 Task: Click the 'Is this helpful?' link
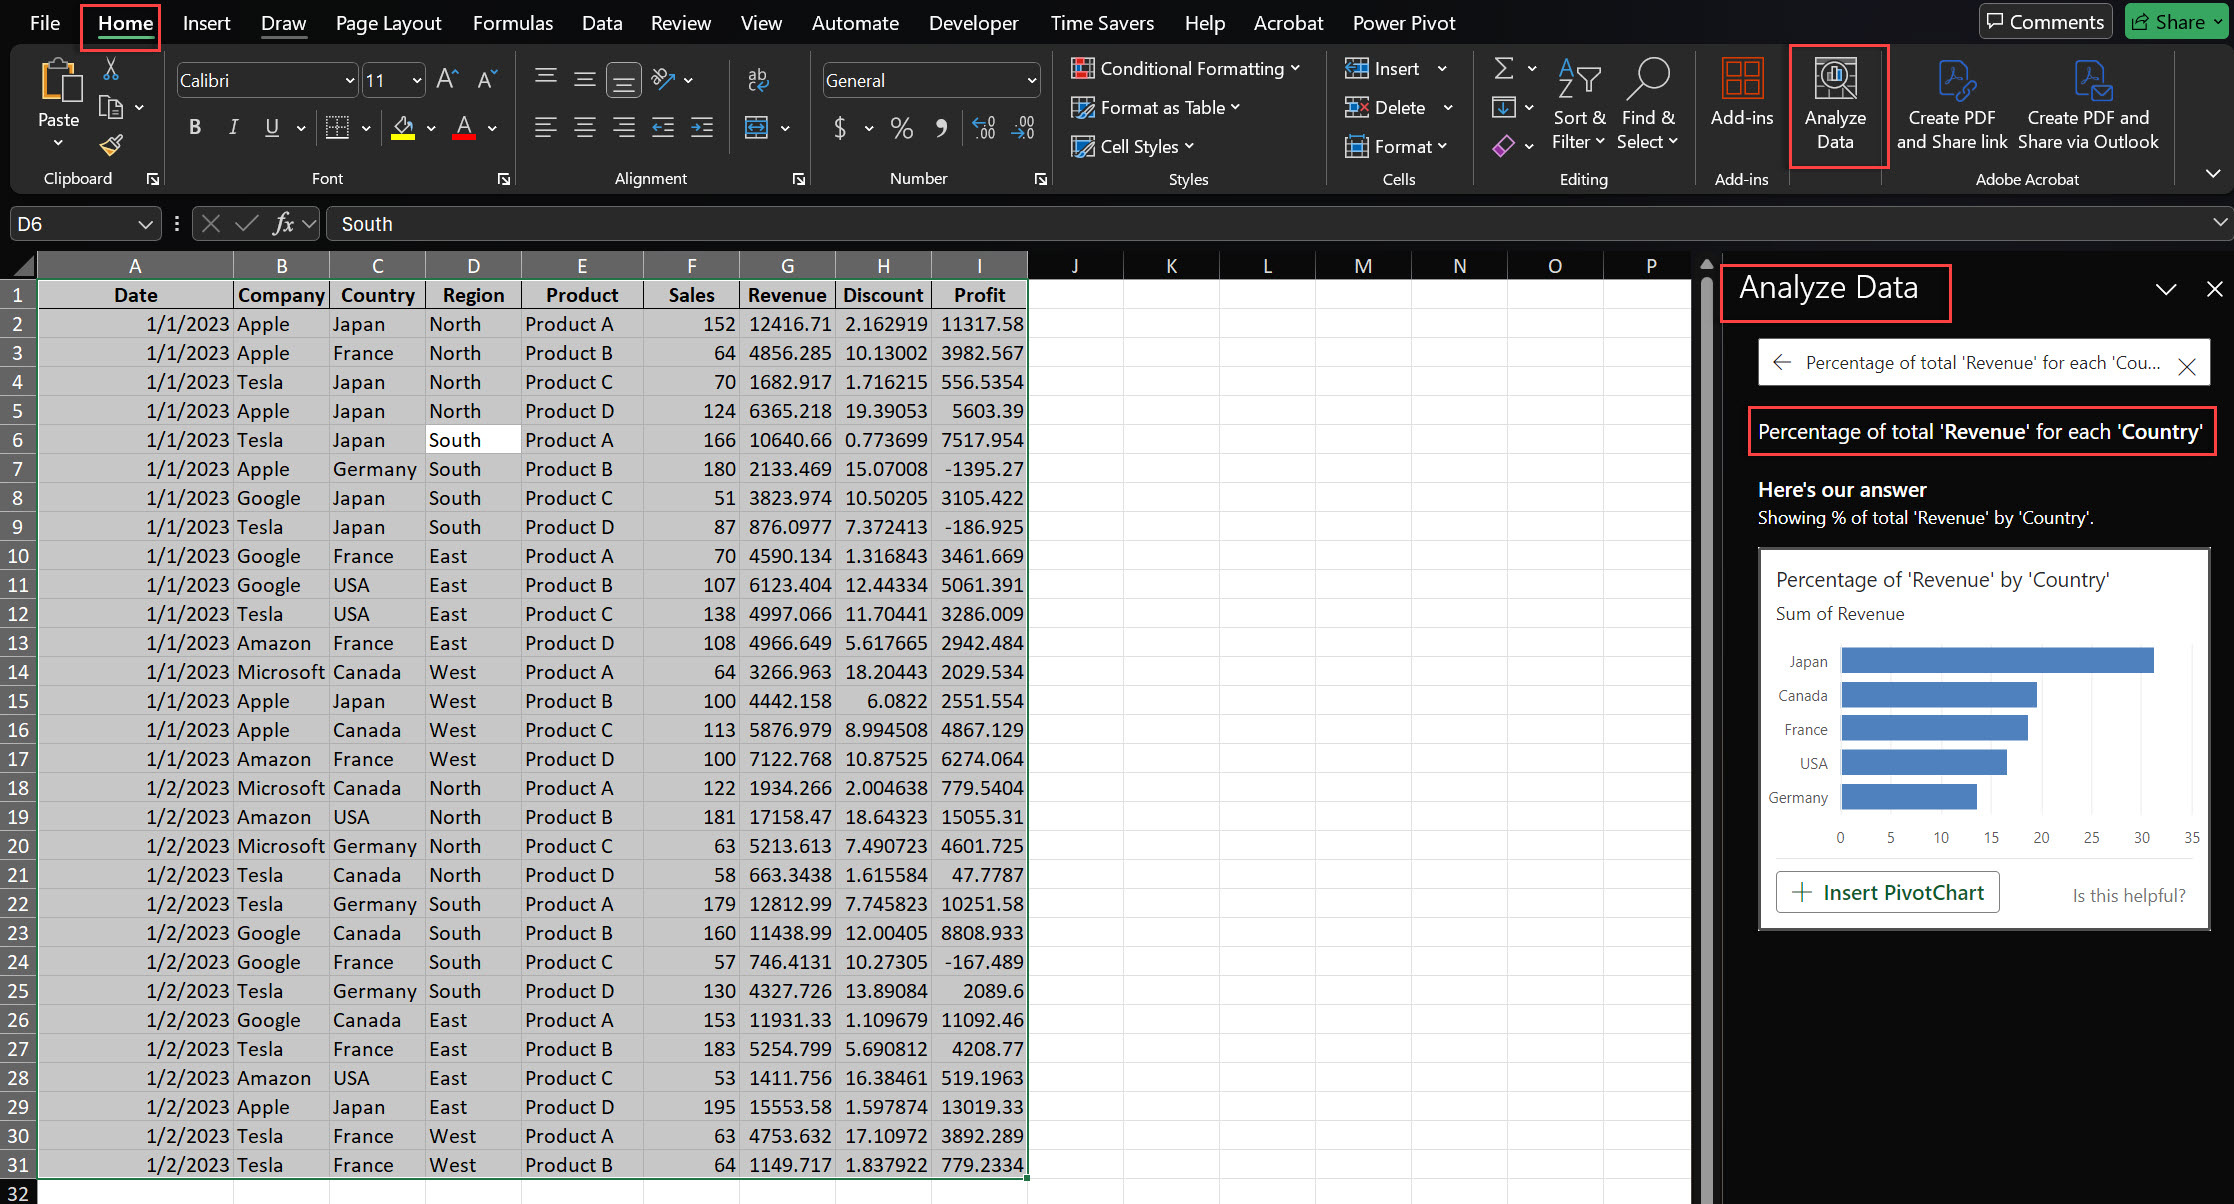[x=2128, y=895]
